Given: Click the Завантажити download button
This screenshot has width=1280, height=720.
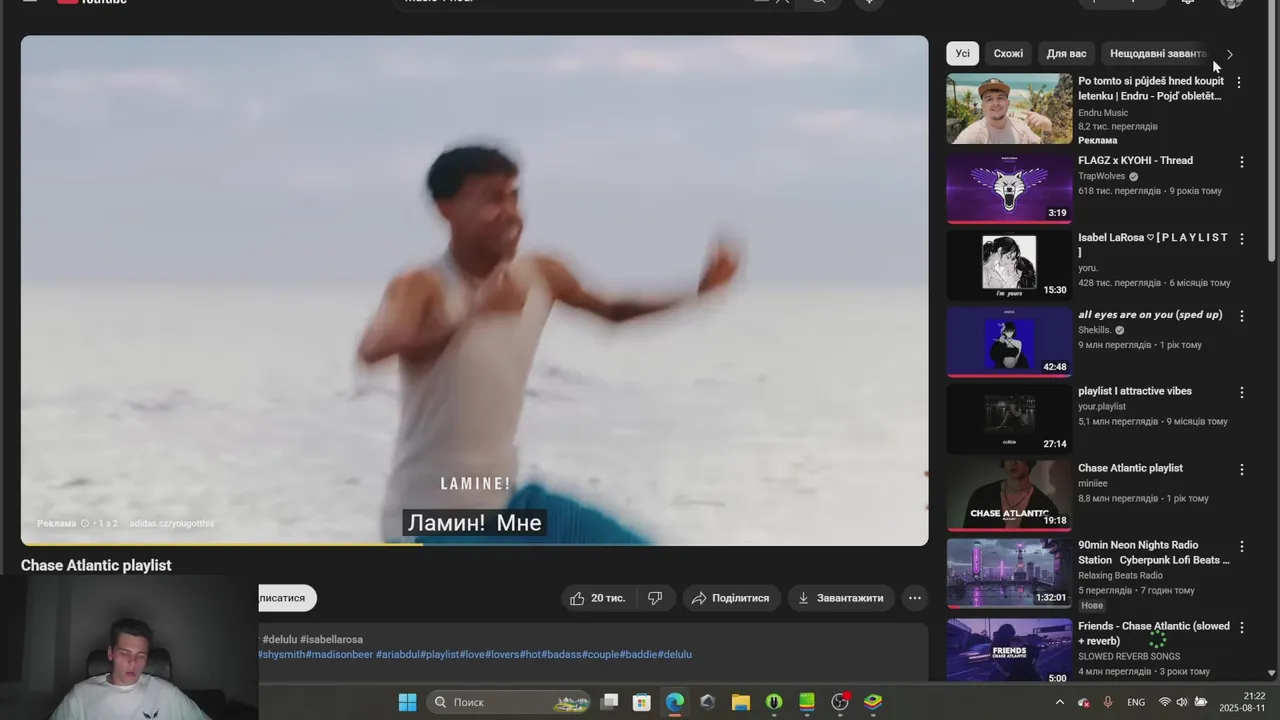Looking at the screenshot, I should coord(840,598).
